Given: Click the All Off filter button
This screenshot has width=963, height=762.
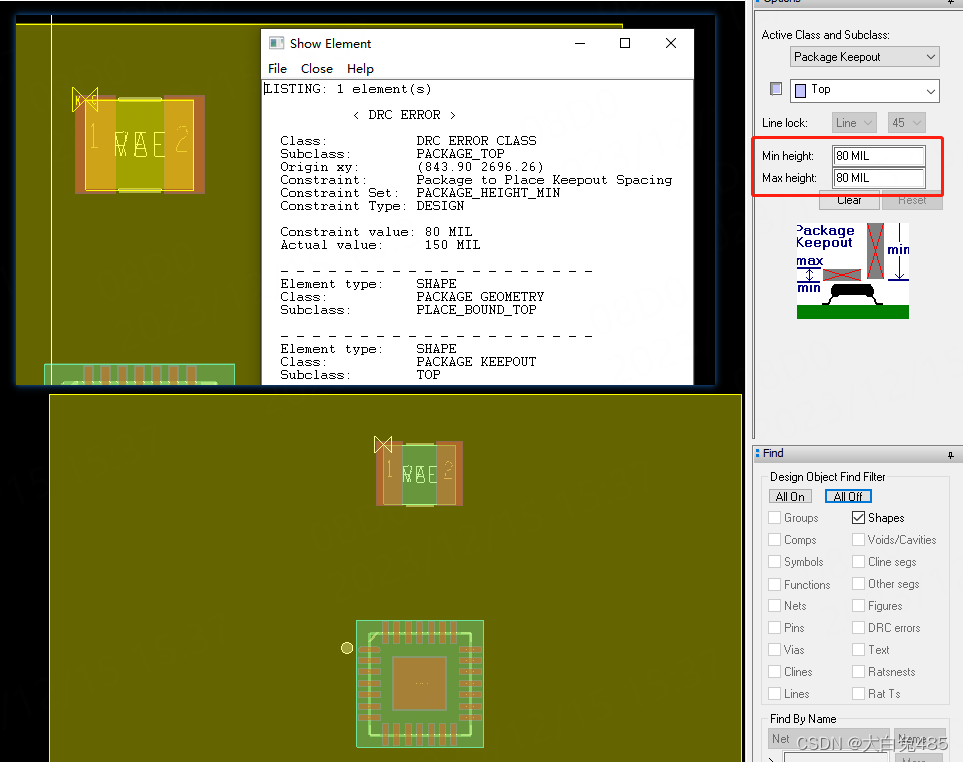Looking at the screenshot, I should [847, 496].
